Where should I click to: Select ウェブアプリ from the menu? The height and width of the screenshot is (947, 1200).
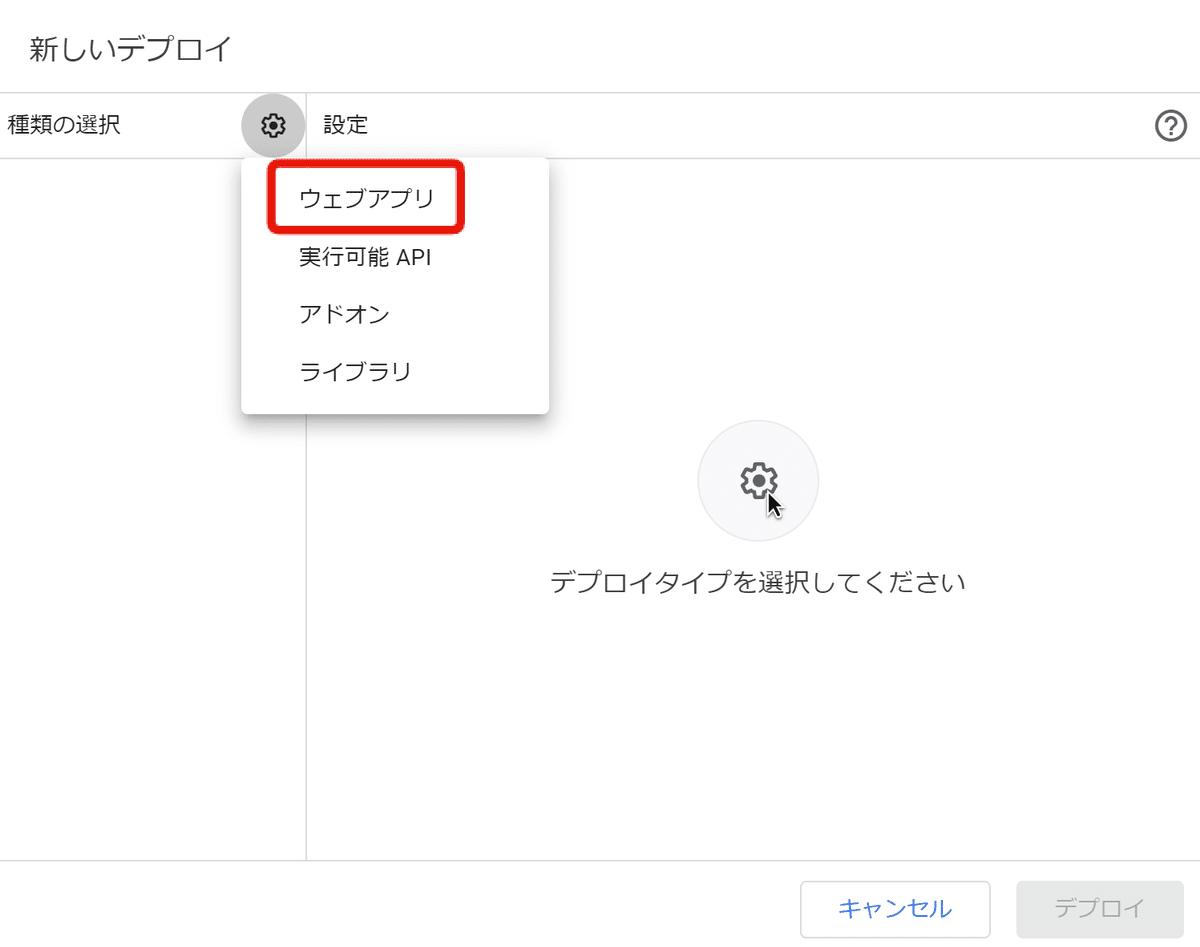click(x=394, y=199)
